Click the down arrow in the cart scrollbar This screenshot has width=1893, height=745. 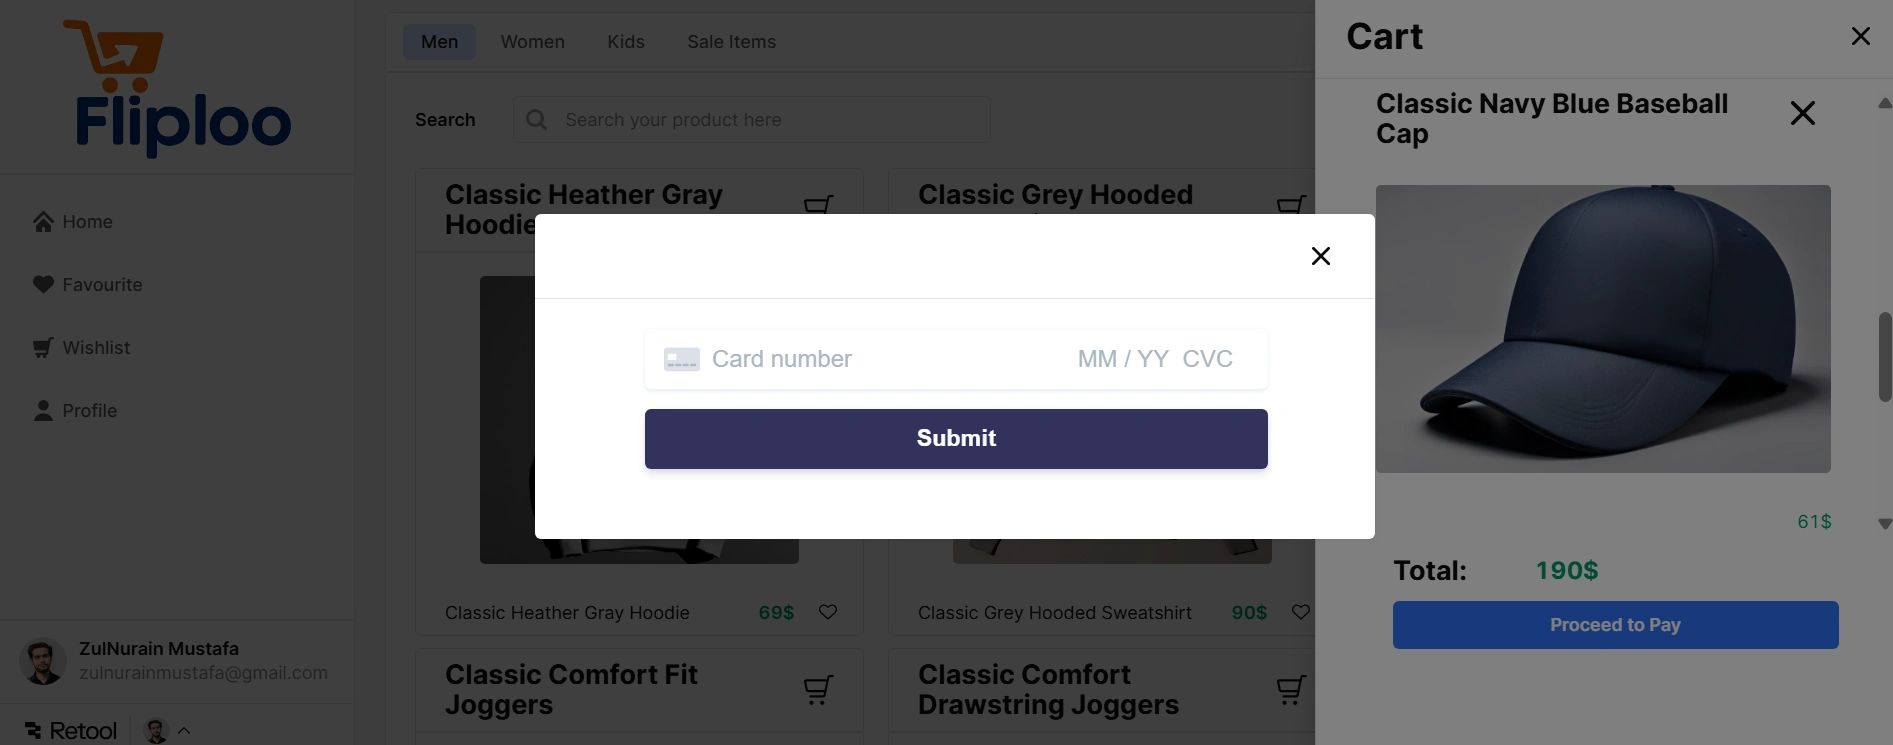coord(1884,522)
